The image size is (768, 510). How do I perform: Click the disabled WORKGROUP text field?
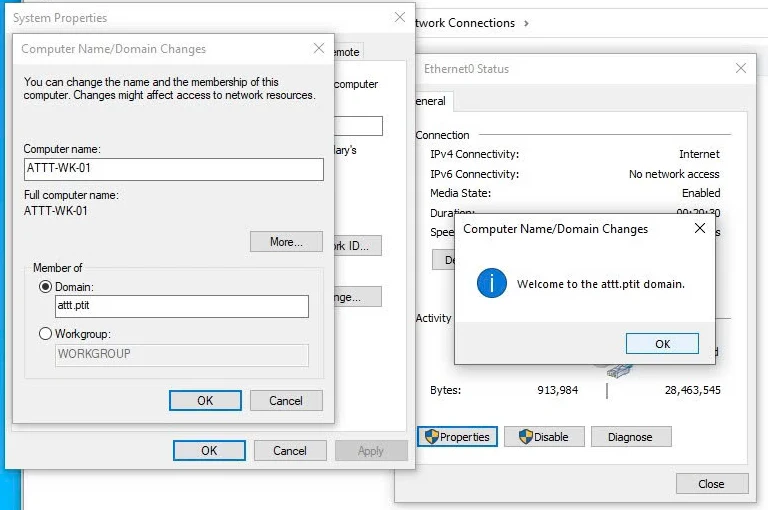[182, 355]
